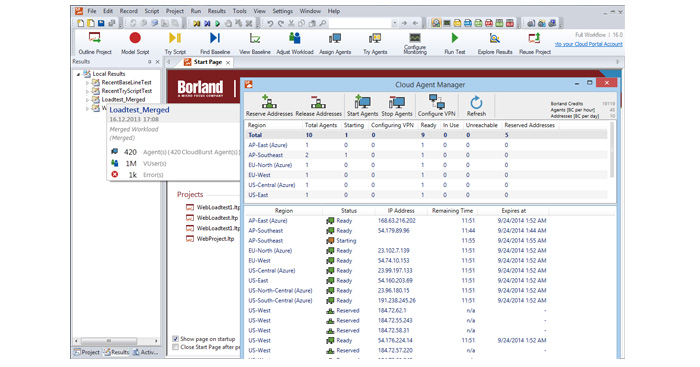Click the Save All toolbar icon
The height and width of the screenshot is (367, 700).
[112, 23]
